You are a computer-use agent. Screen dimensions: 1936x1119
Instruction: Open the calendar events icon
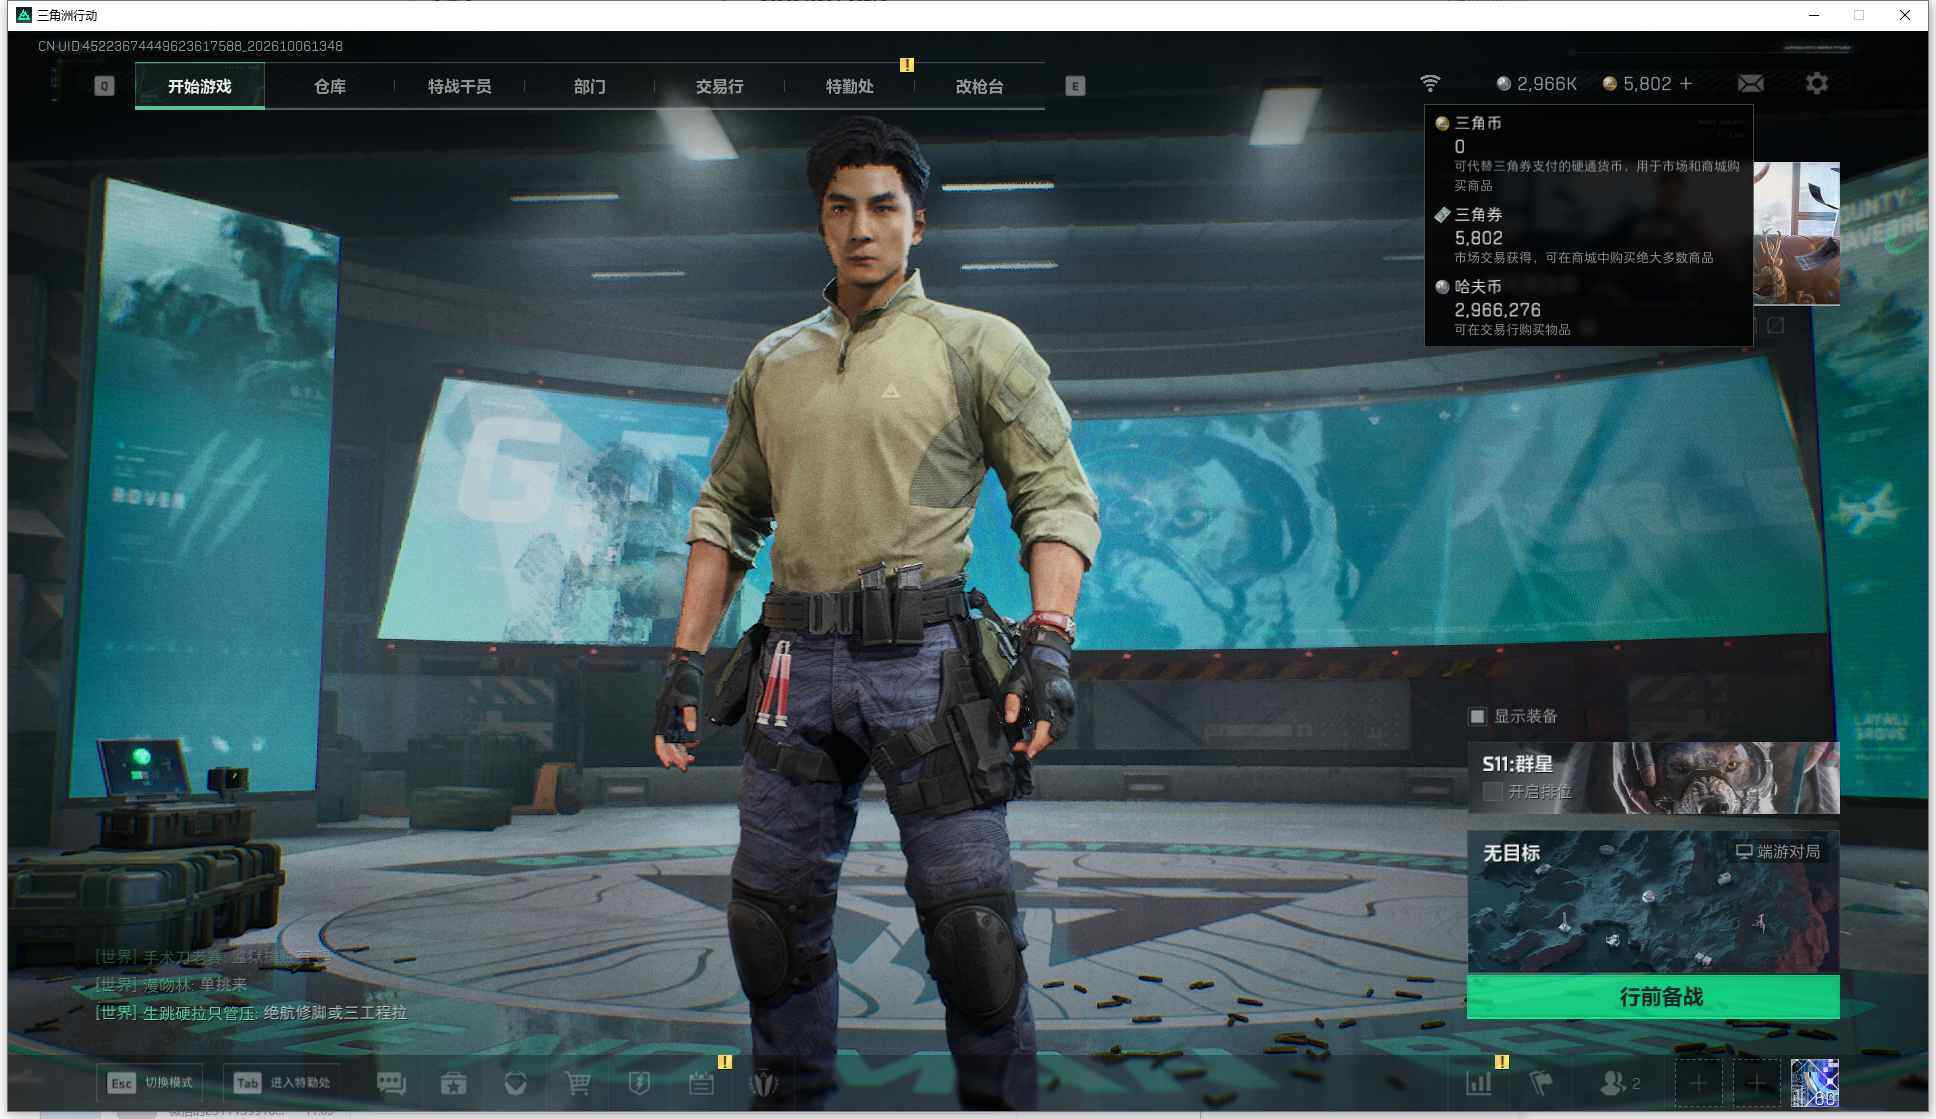(x=701, y=1083)
